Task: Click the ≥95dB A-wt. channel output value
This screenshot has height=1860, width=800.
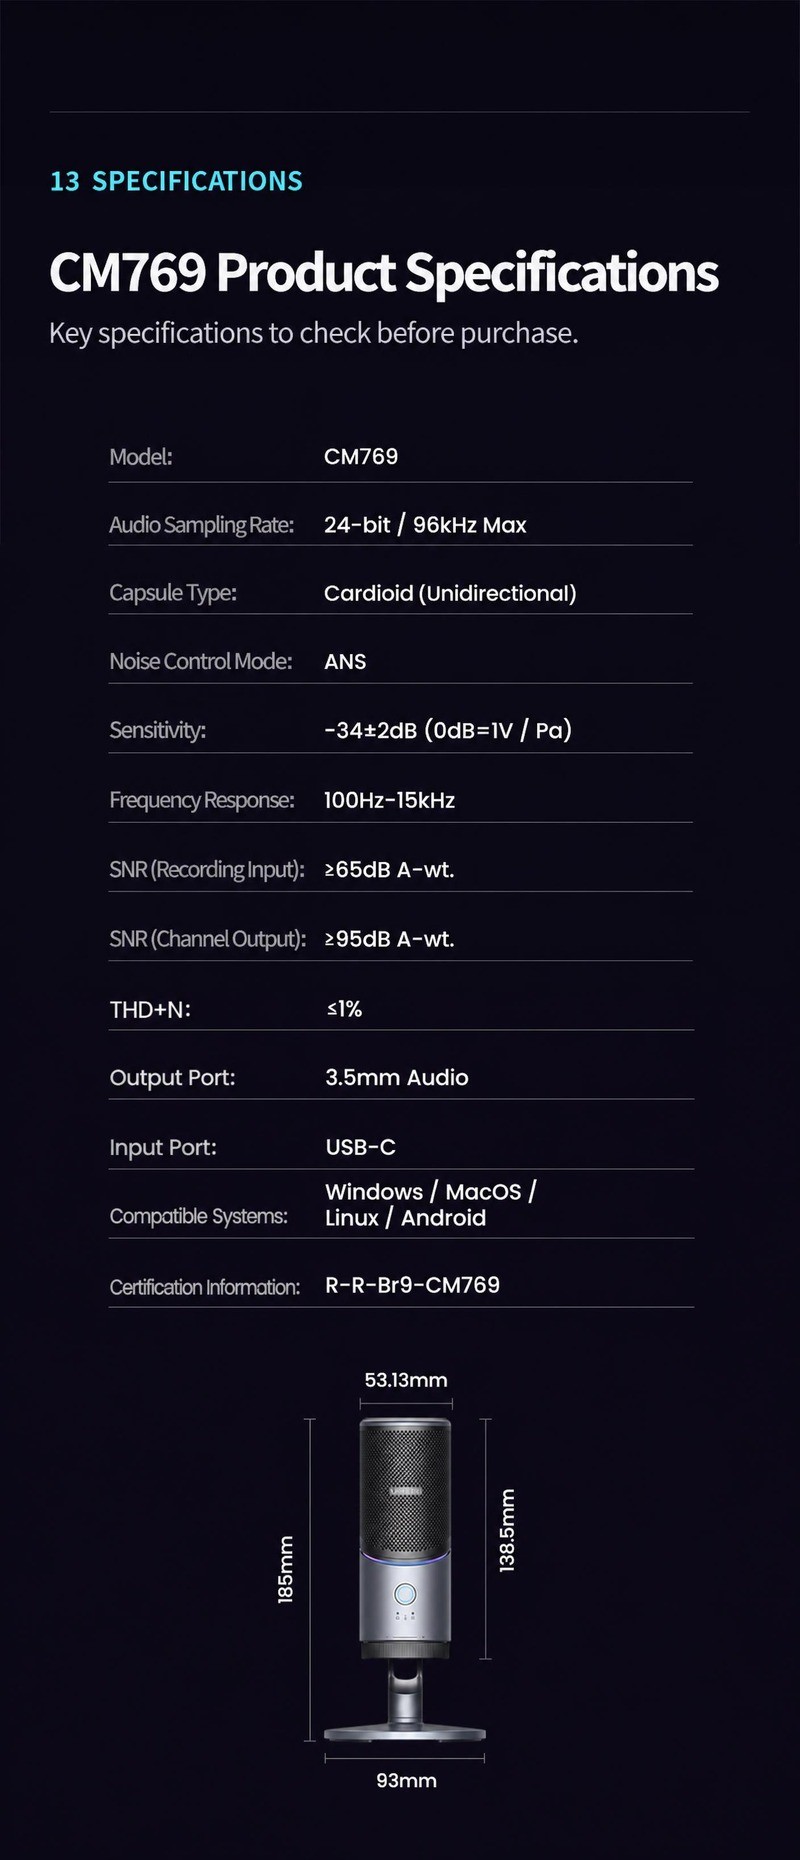Action: coord(389,939)
